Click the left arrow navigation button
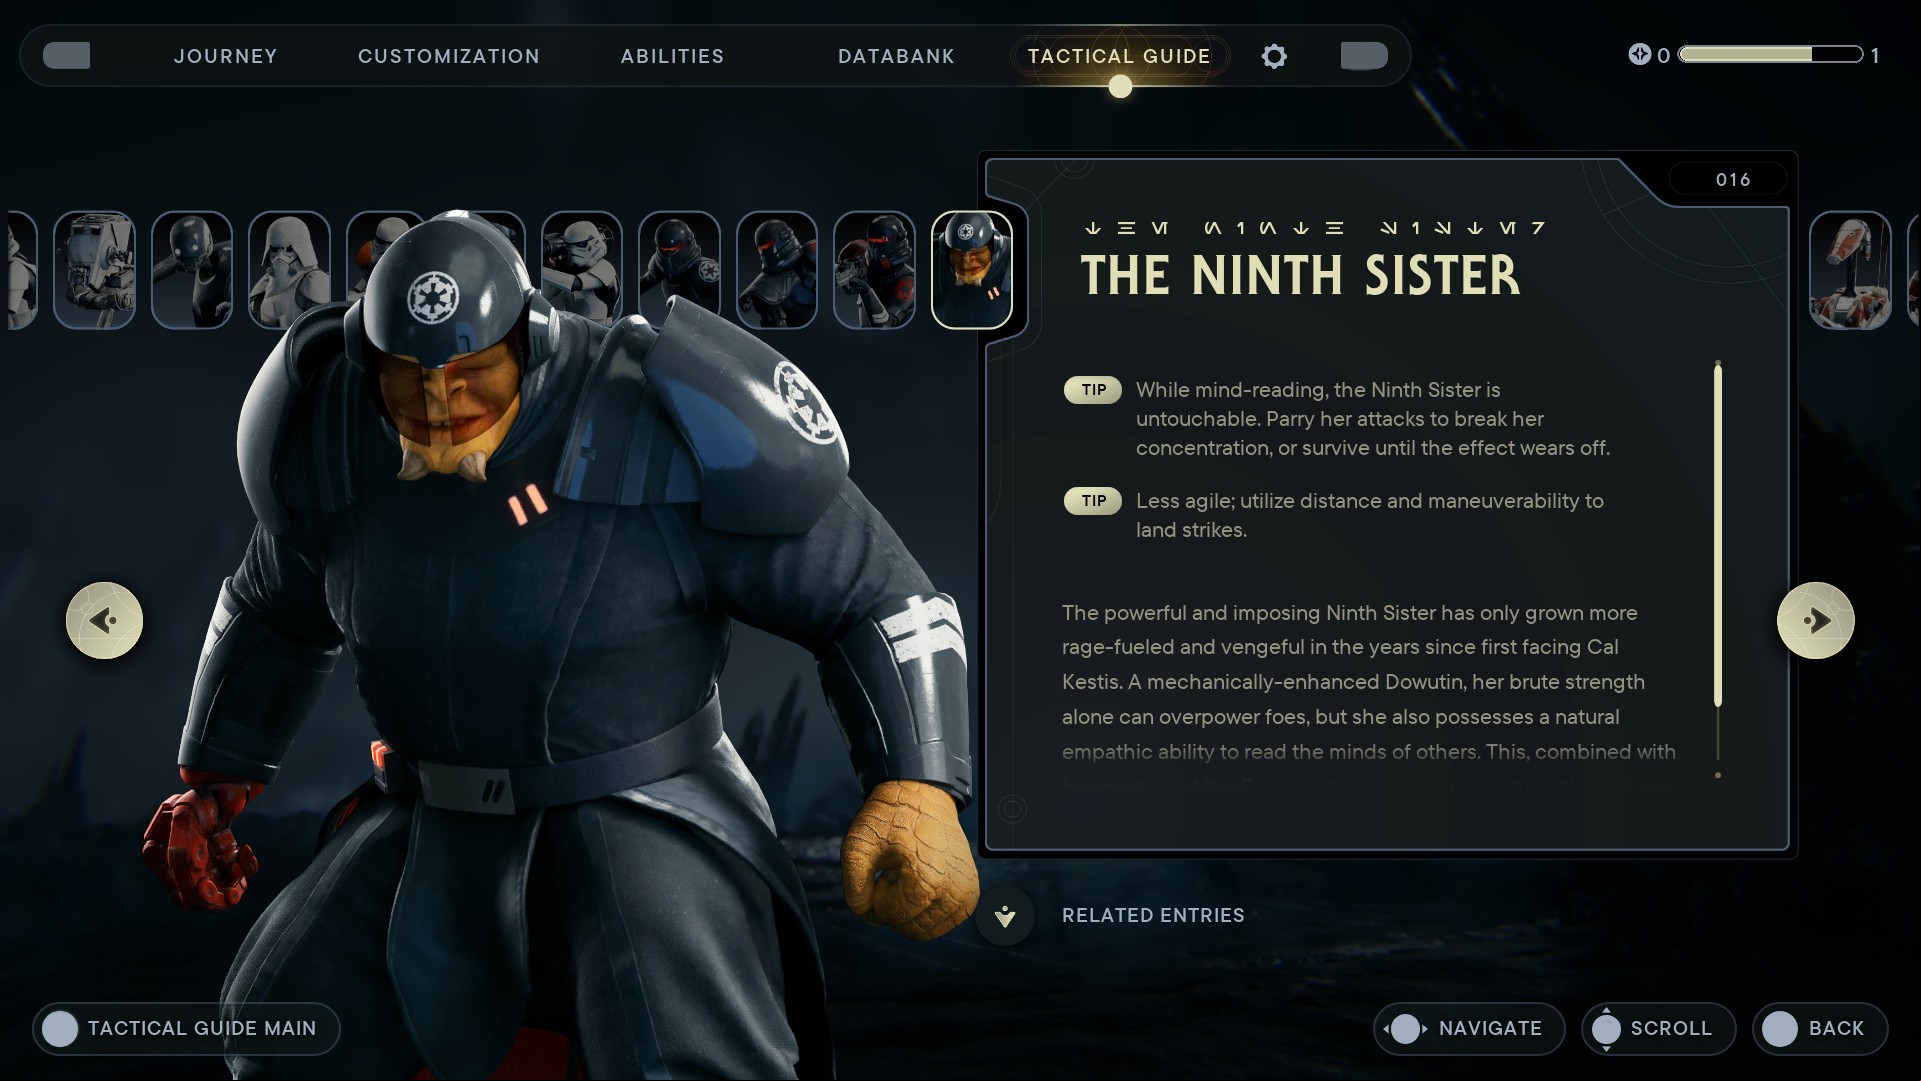This screenshot has height=1081, width=1921. coord(105,621)
